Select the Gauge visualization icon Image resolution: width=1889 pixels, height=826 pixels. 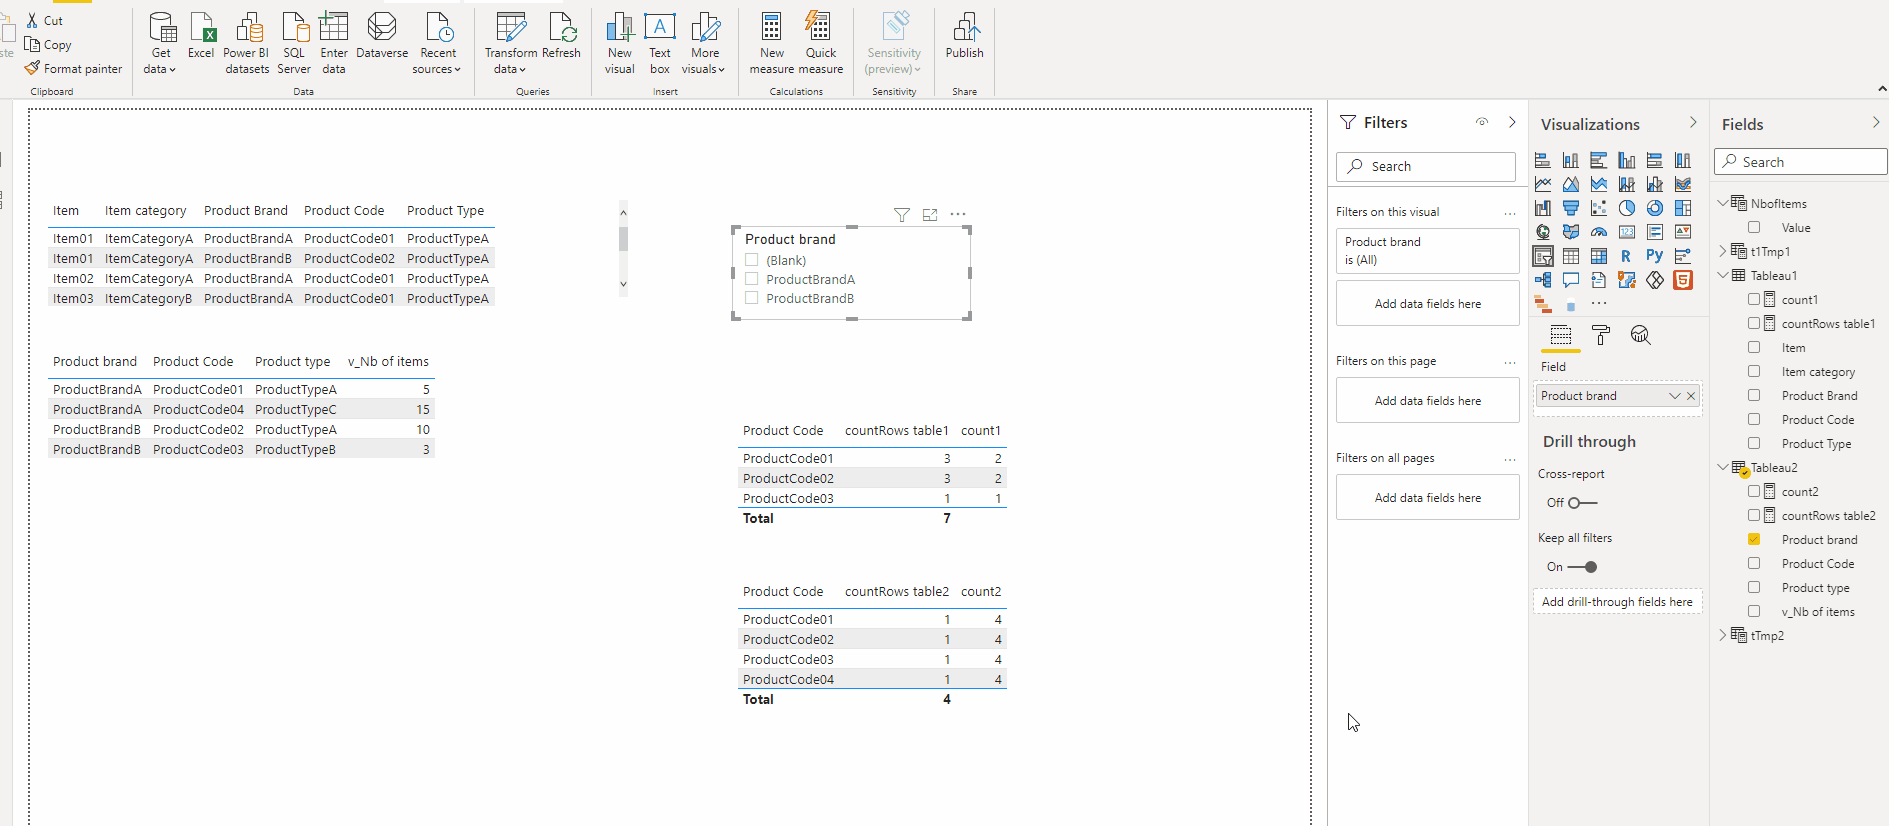[x=1599, y=232]
